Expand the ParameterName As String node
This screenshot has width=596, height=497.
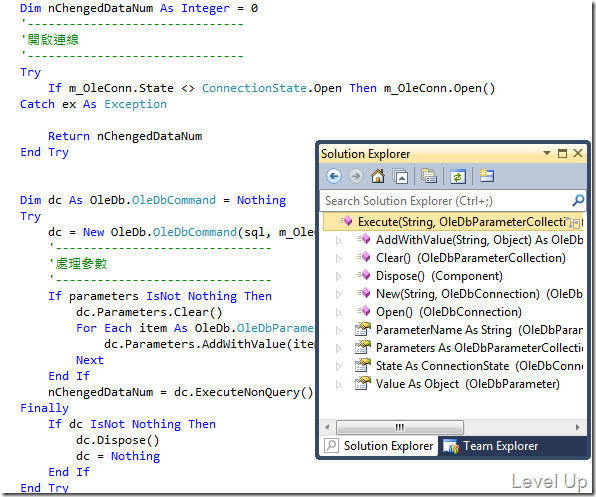338,330
